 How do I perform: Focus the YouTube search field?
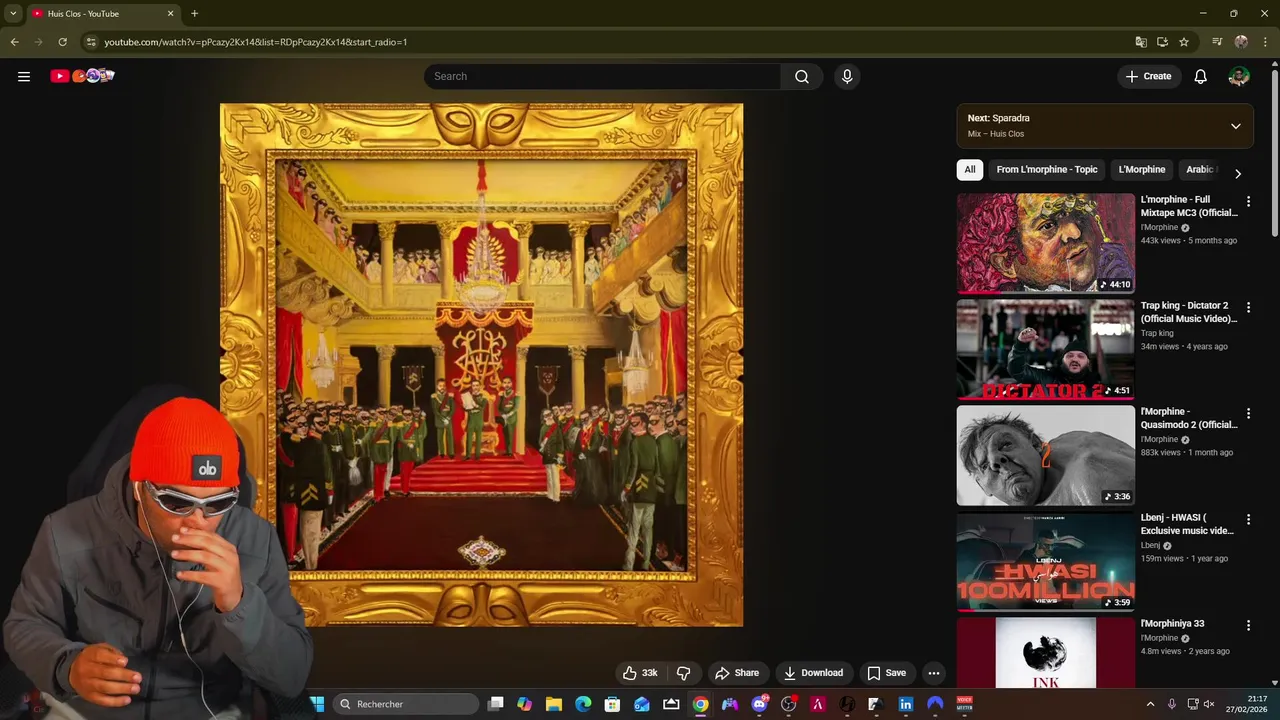click(602, 76)
